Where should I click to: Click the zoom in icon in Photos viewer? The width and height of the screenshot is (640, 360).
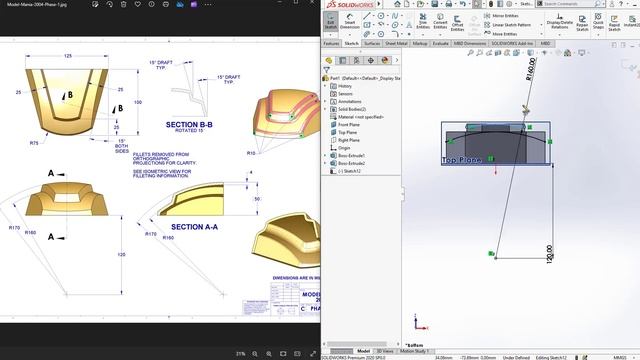[x=269, y=354]
